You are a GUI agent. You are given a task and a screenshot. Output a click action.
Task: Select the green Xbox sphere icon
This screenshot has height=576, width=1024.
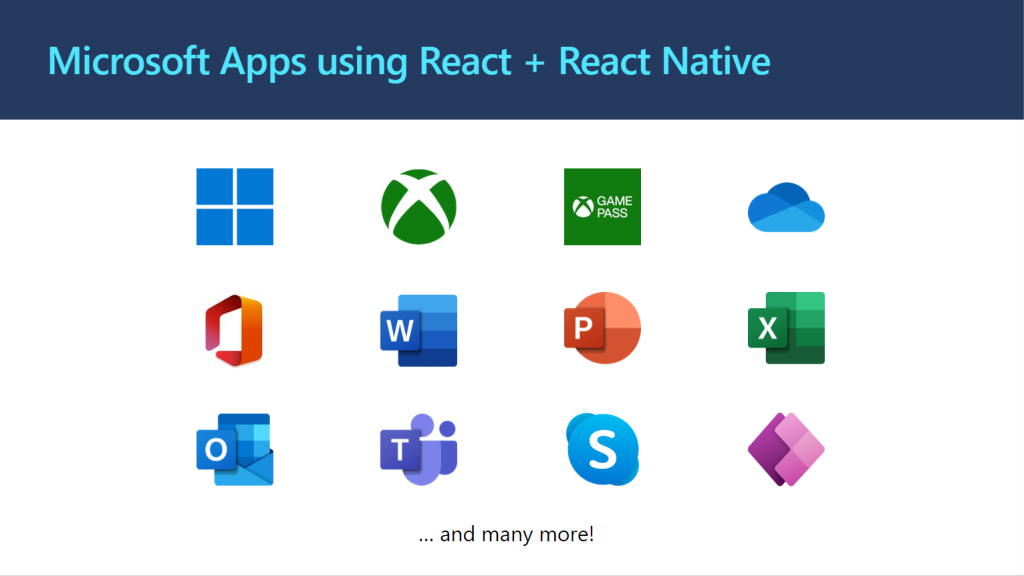[419, 207]
